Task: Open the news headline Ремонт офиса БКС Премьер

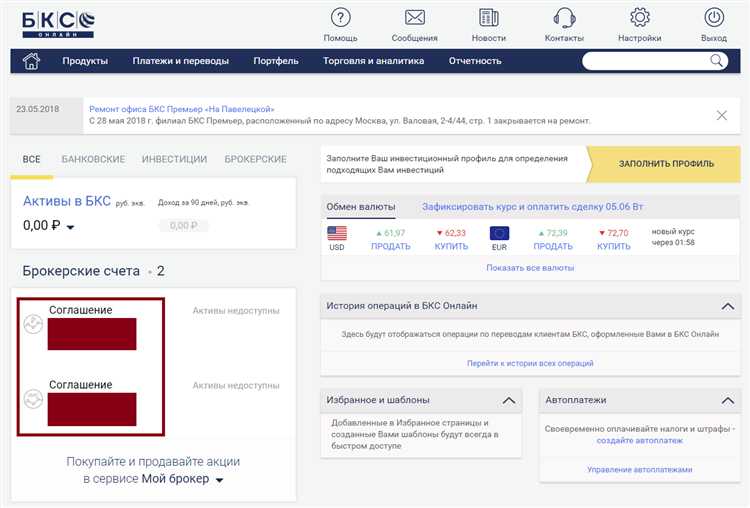Action: tap(182, 109)
